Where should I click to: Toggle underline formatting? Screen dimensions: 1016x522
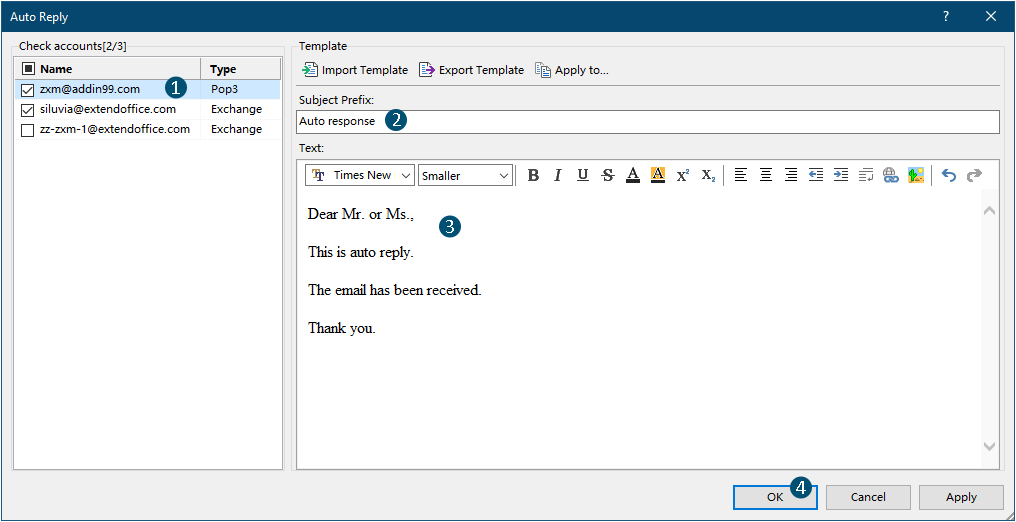(583, 175)
